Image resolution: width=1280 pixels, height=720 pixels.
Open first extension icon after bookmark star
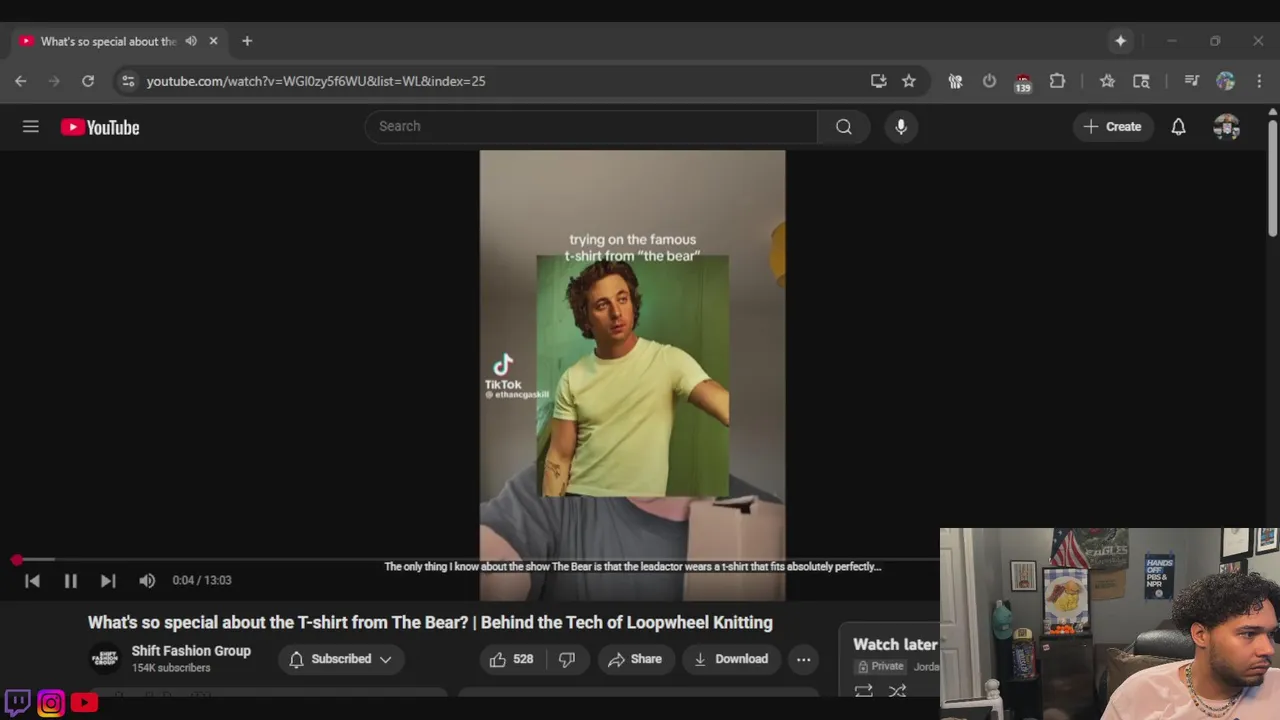coord(955,81)
